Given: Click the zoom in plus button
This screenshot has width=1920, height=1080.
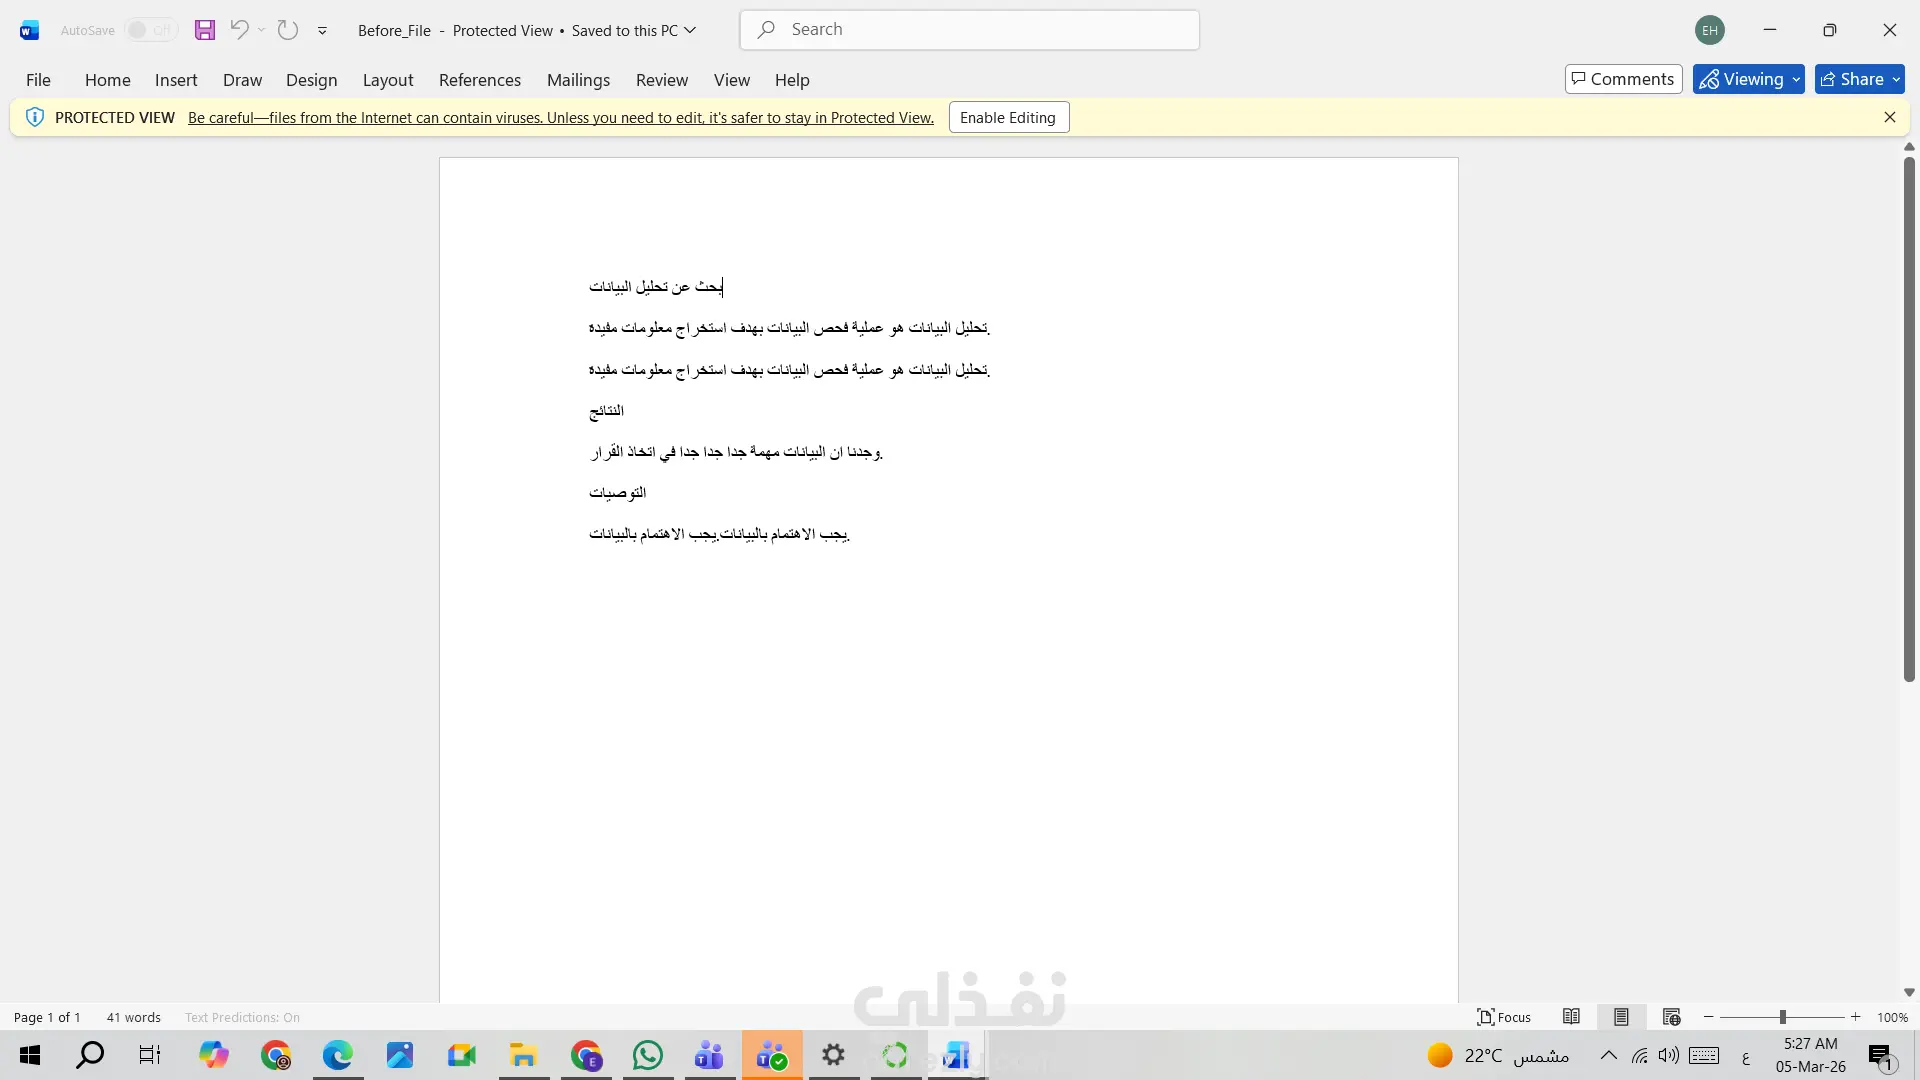Looking at the screenshot, I should pyautogui.click(x=1856, y=1017).
